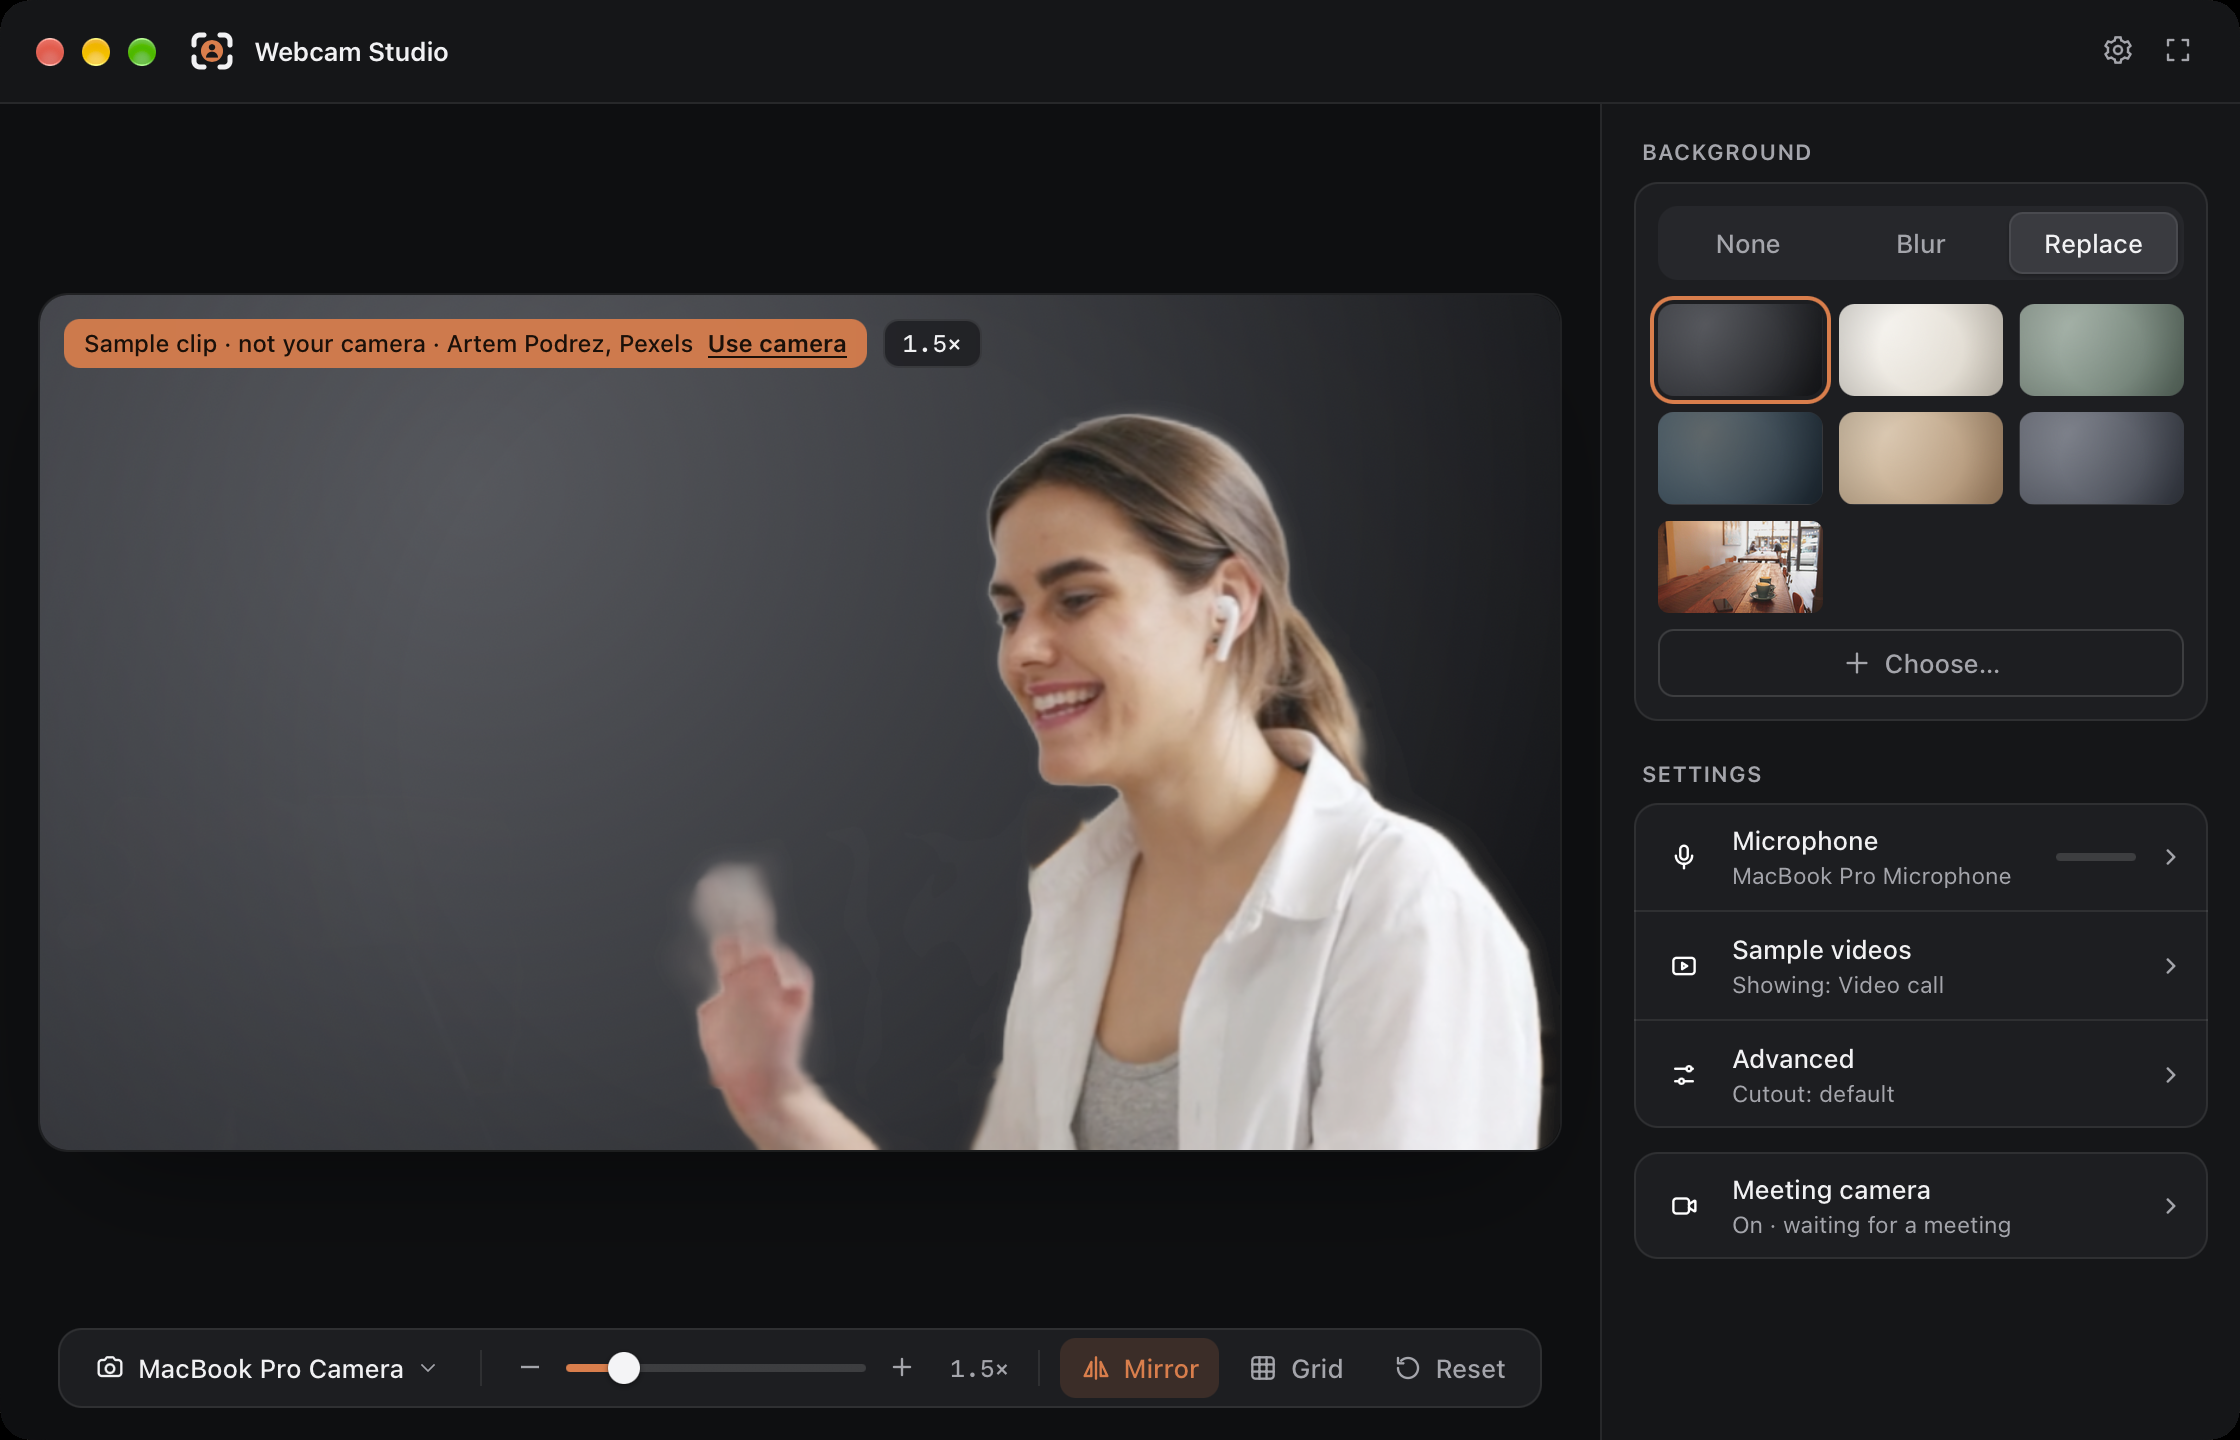Screen dimensions: 2240x1440
Task: Click the Sample videos play icon
Action: pos(1684,966)
